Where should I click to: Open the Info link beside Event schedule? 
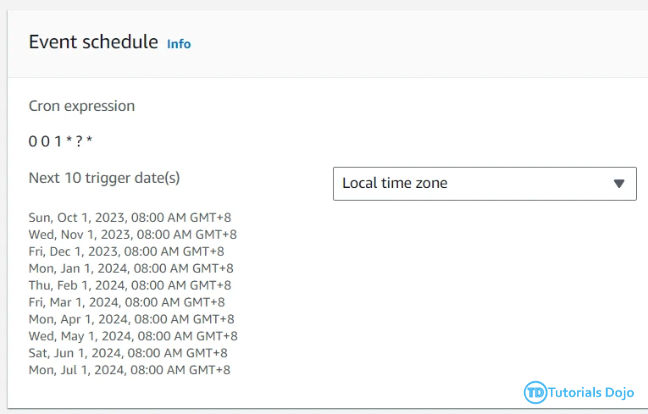pos(179,44)
